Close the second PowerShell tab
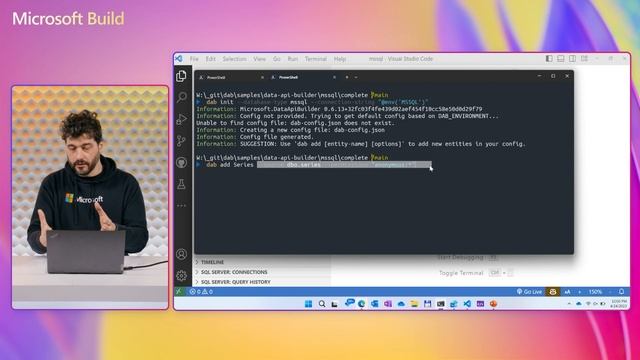Image resolution: width=640 pixels, height=360 pixels. [334, 77]
